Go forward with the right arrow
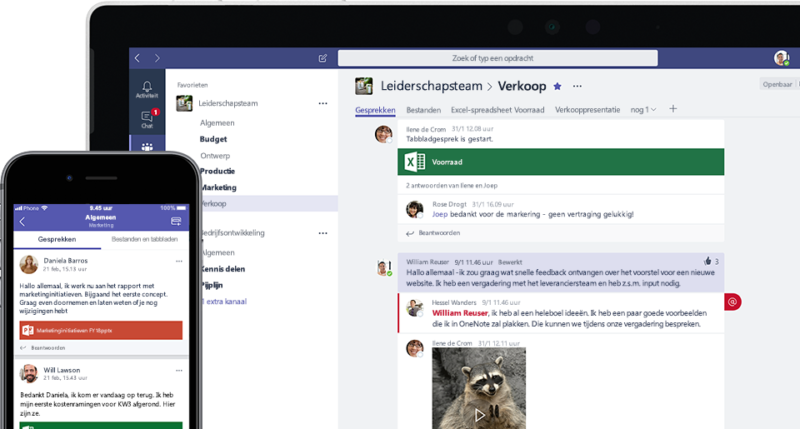The height and width of the screenshot is (429, 800). click(157, 58)
